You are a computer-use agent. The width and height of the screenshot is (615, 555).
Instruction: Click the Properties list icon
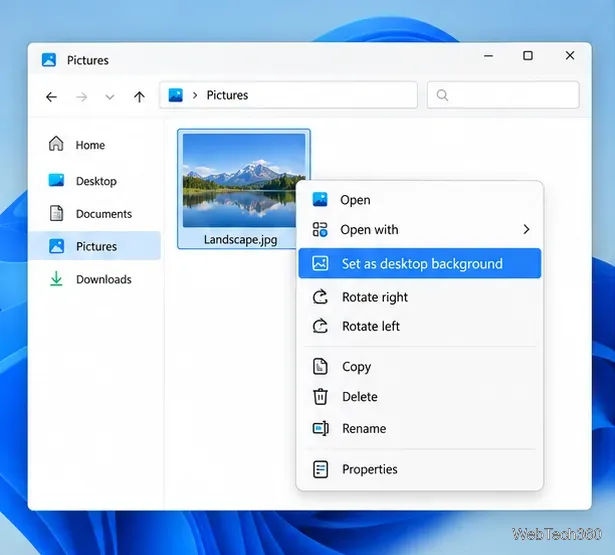click(320, 469)
